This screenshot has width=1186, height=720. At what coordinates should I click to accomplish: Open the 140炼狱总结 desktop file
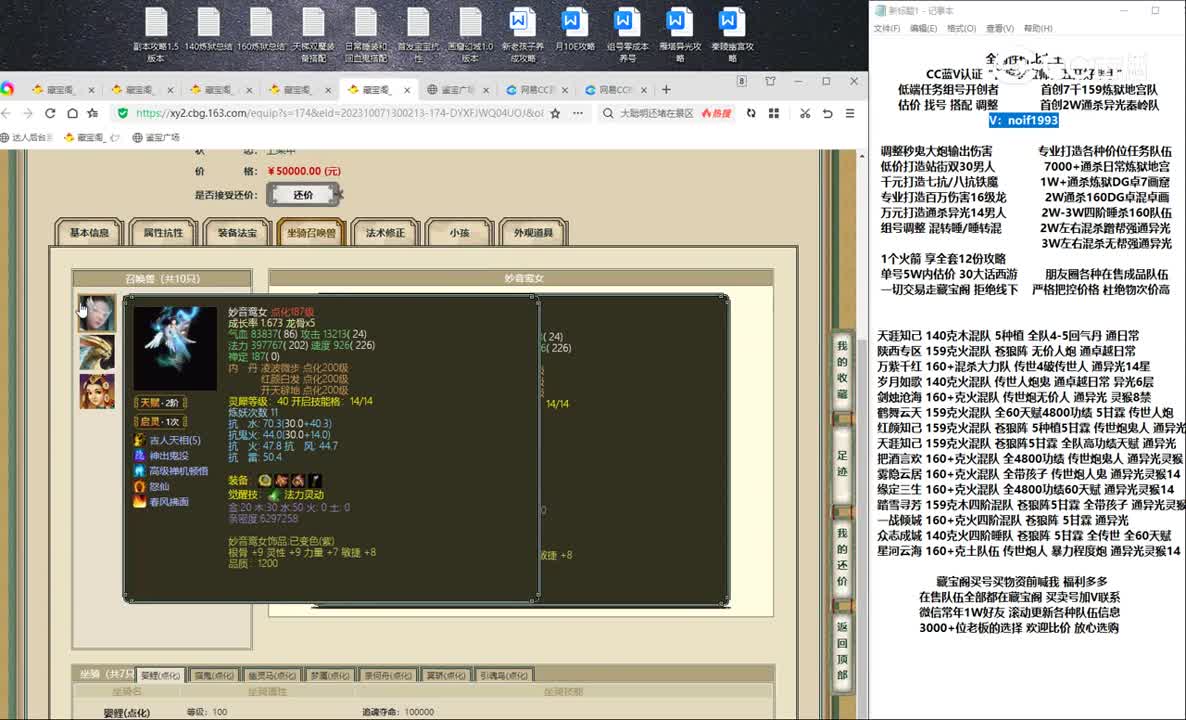[209, 30]
